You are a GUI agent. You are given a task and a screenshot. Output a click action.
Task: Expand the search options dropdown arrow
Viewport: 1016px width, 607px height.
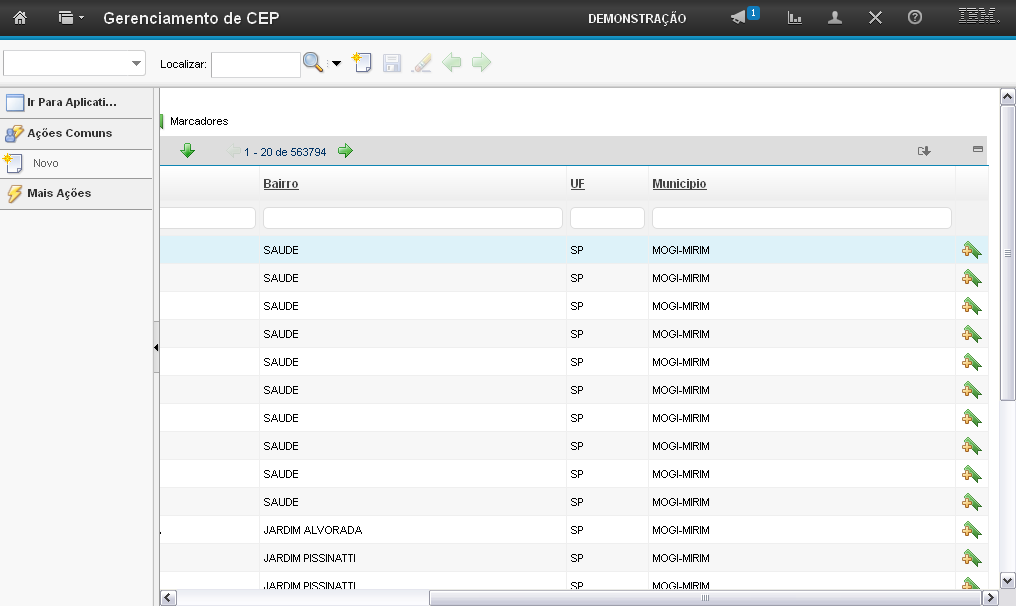point(336,64)
